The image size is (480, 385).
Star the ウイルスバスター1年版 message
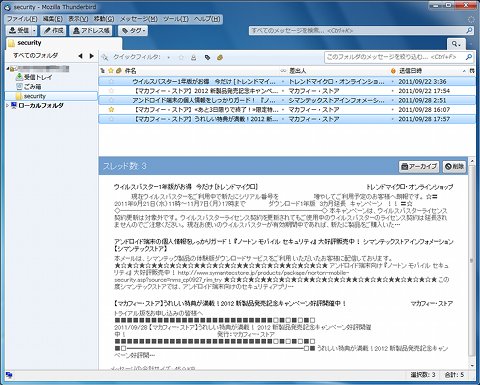click(111, 81)
